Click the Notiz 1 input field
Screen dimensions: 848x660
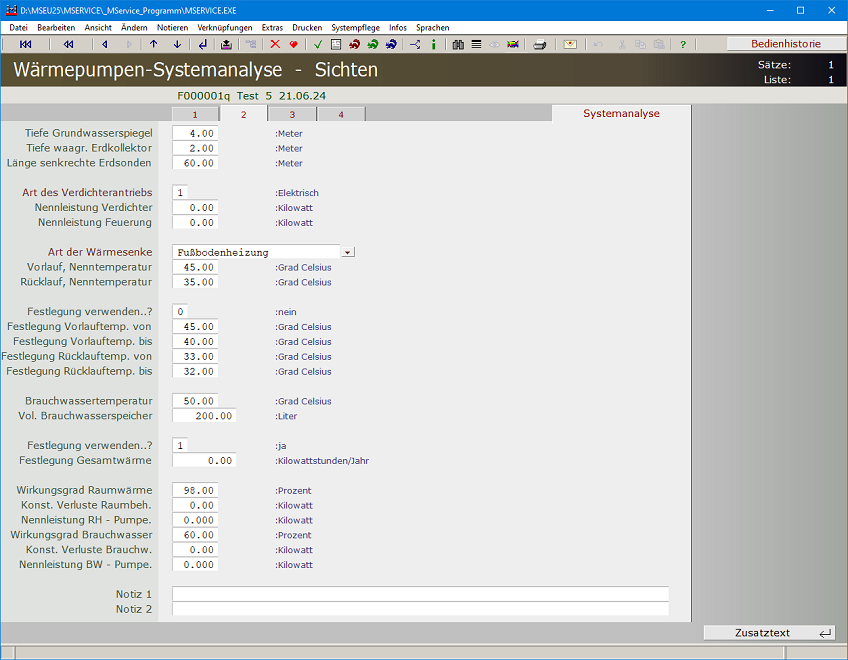click(x=420, y=594)
